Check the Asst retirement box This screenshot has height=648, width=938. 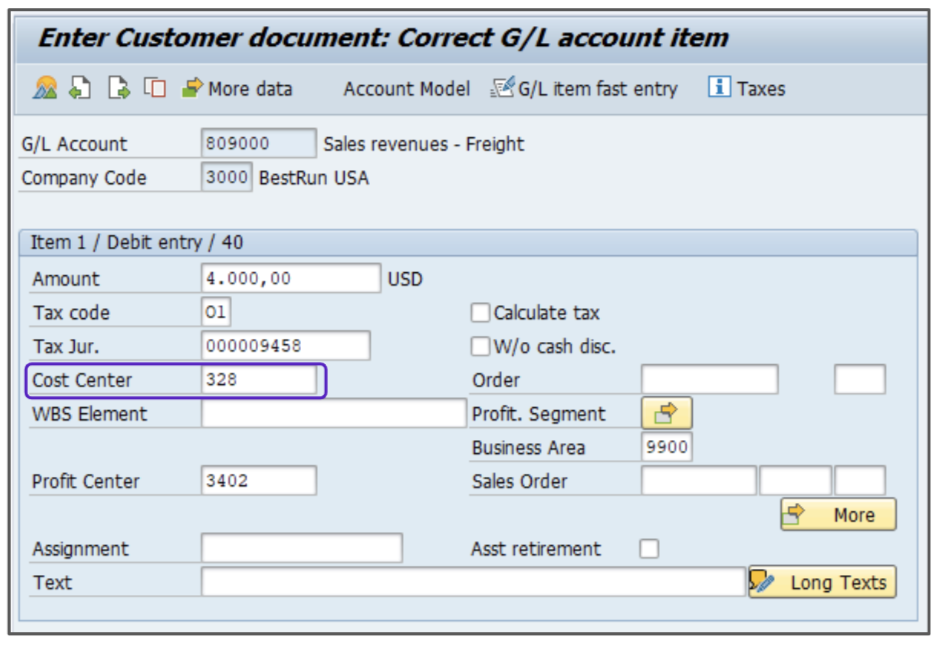click(x=650, y=549)
